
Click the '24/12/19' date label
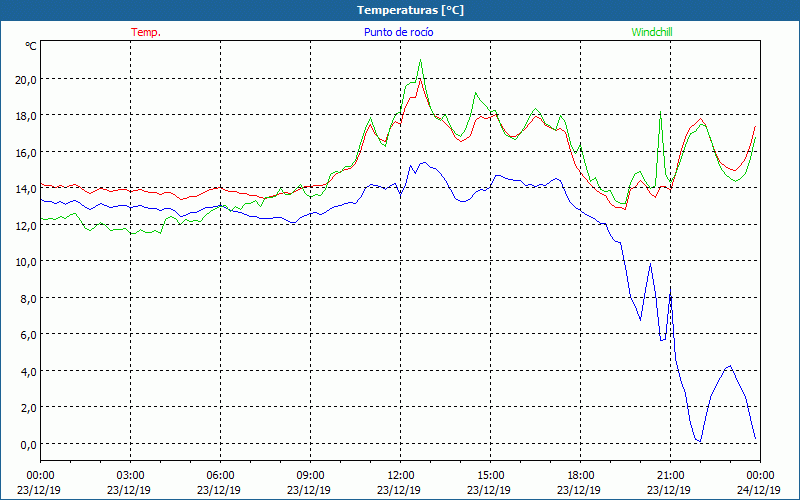759,490
